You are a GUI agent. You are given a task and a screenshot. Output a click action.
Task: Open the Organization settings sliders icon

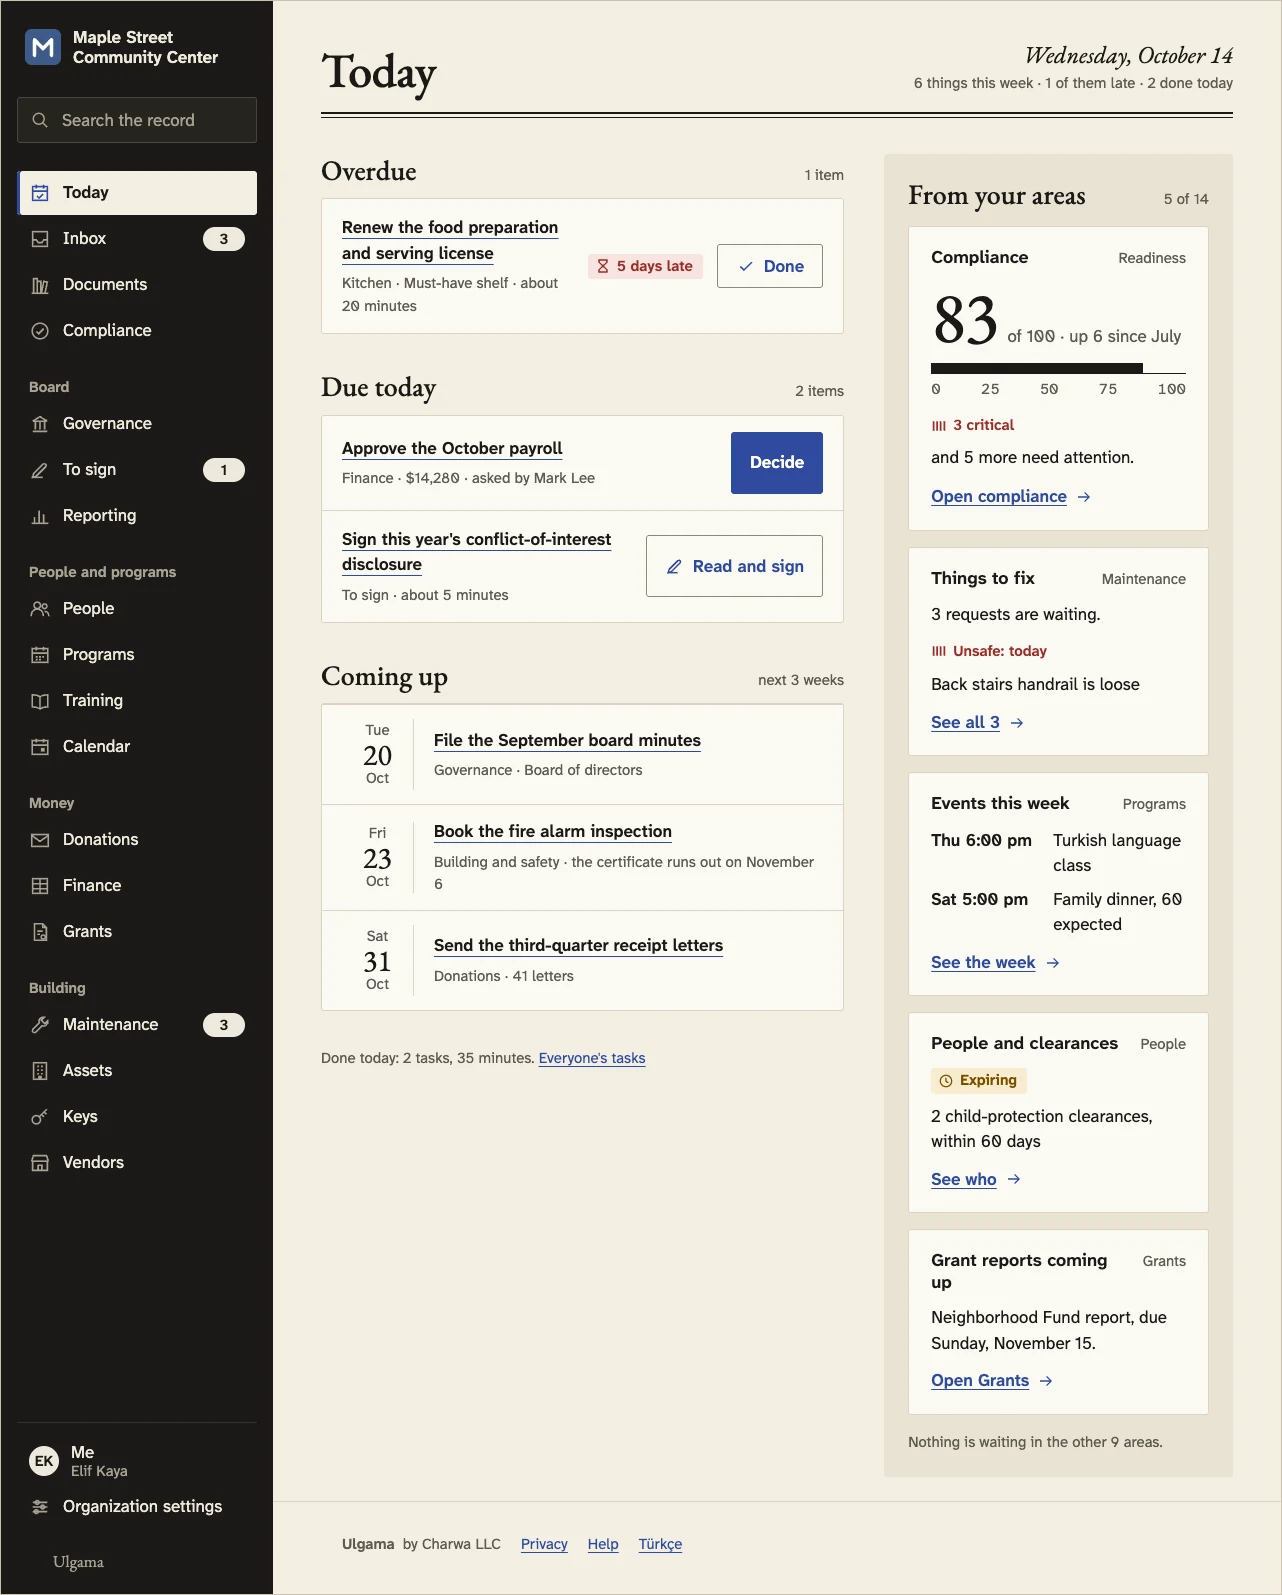(x=40, y=1507)
